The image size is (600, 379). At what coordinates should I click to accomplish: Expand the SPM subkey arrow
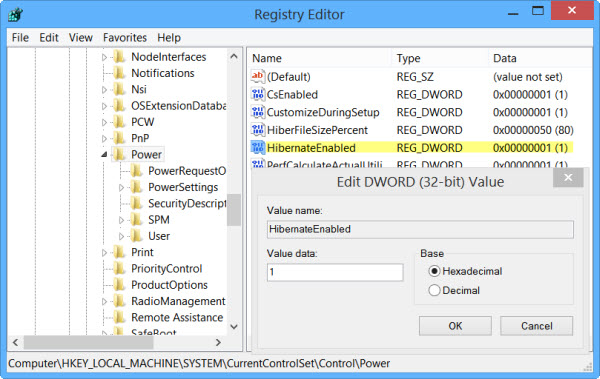(121, 220)
